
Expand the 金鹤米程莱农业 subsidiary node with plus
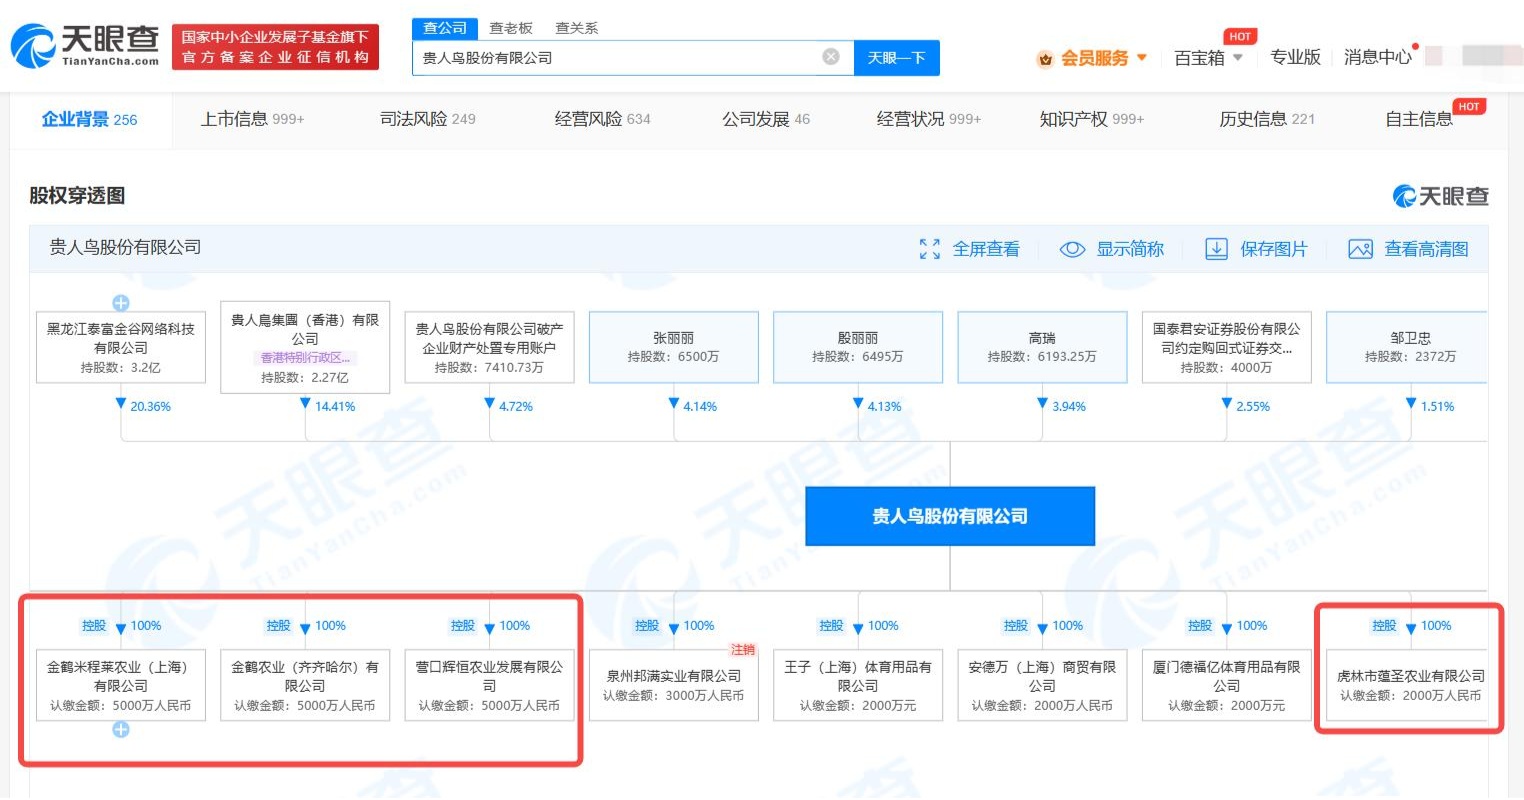click(121, 730)
